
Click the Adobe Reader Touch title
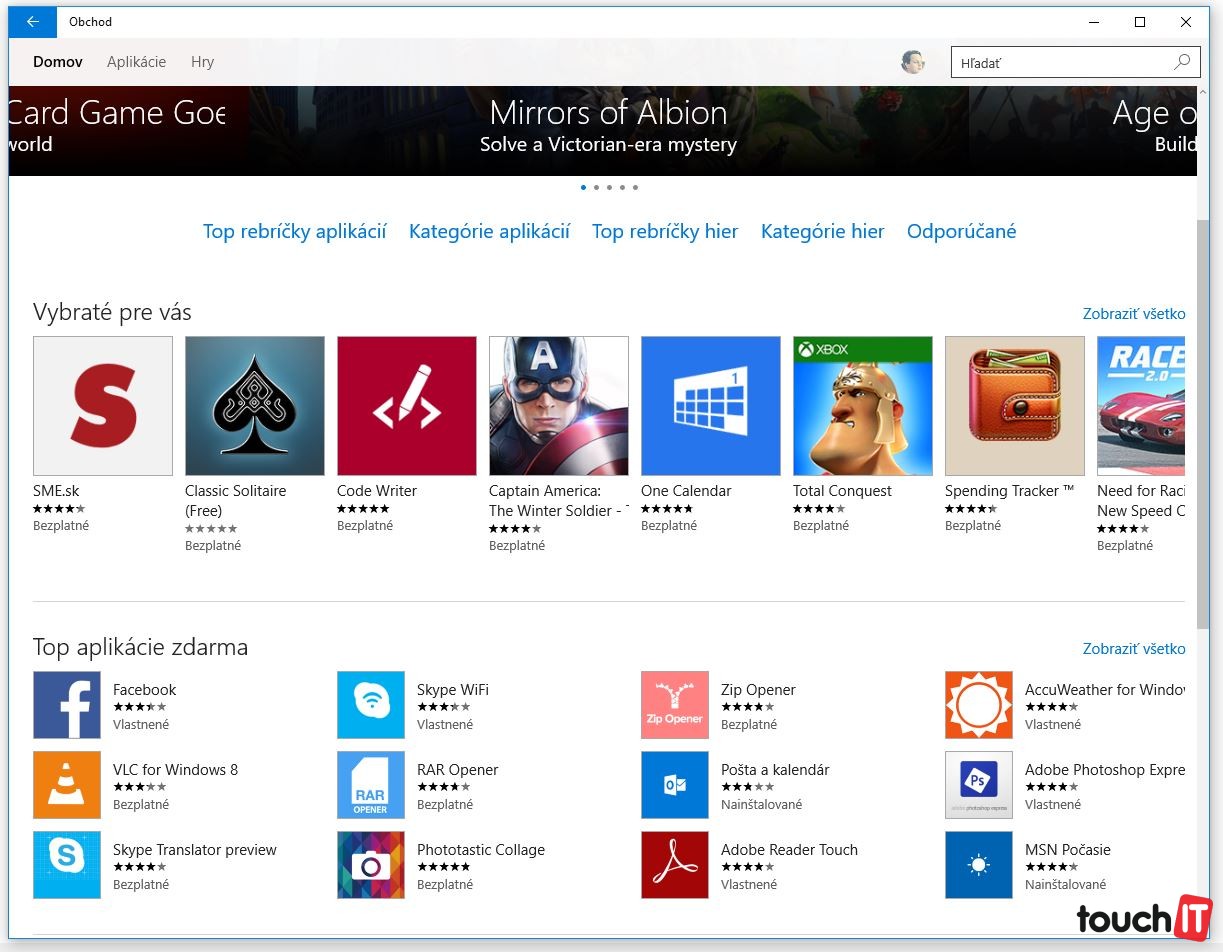[789, 850]
